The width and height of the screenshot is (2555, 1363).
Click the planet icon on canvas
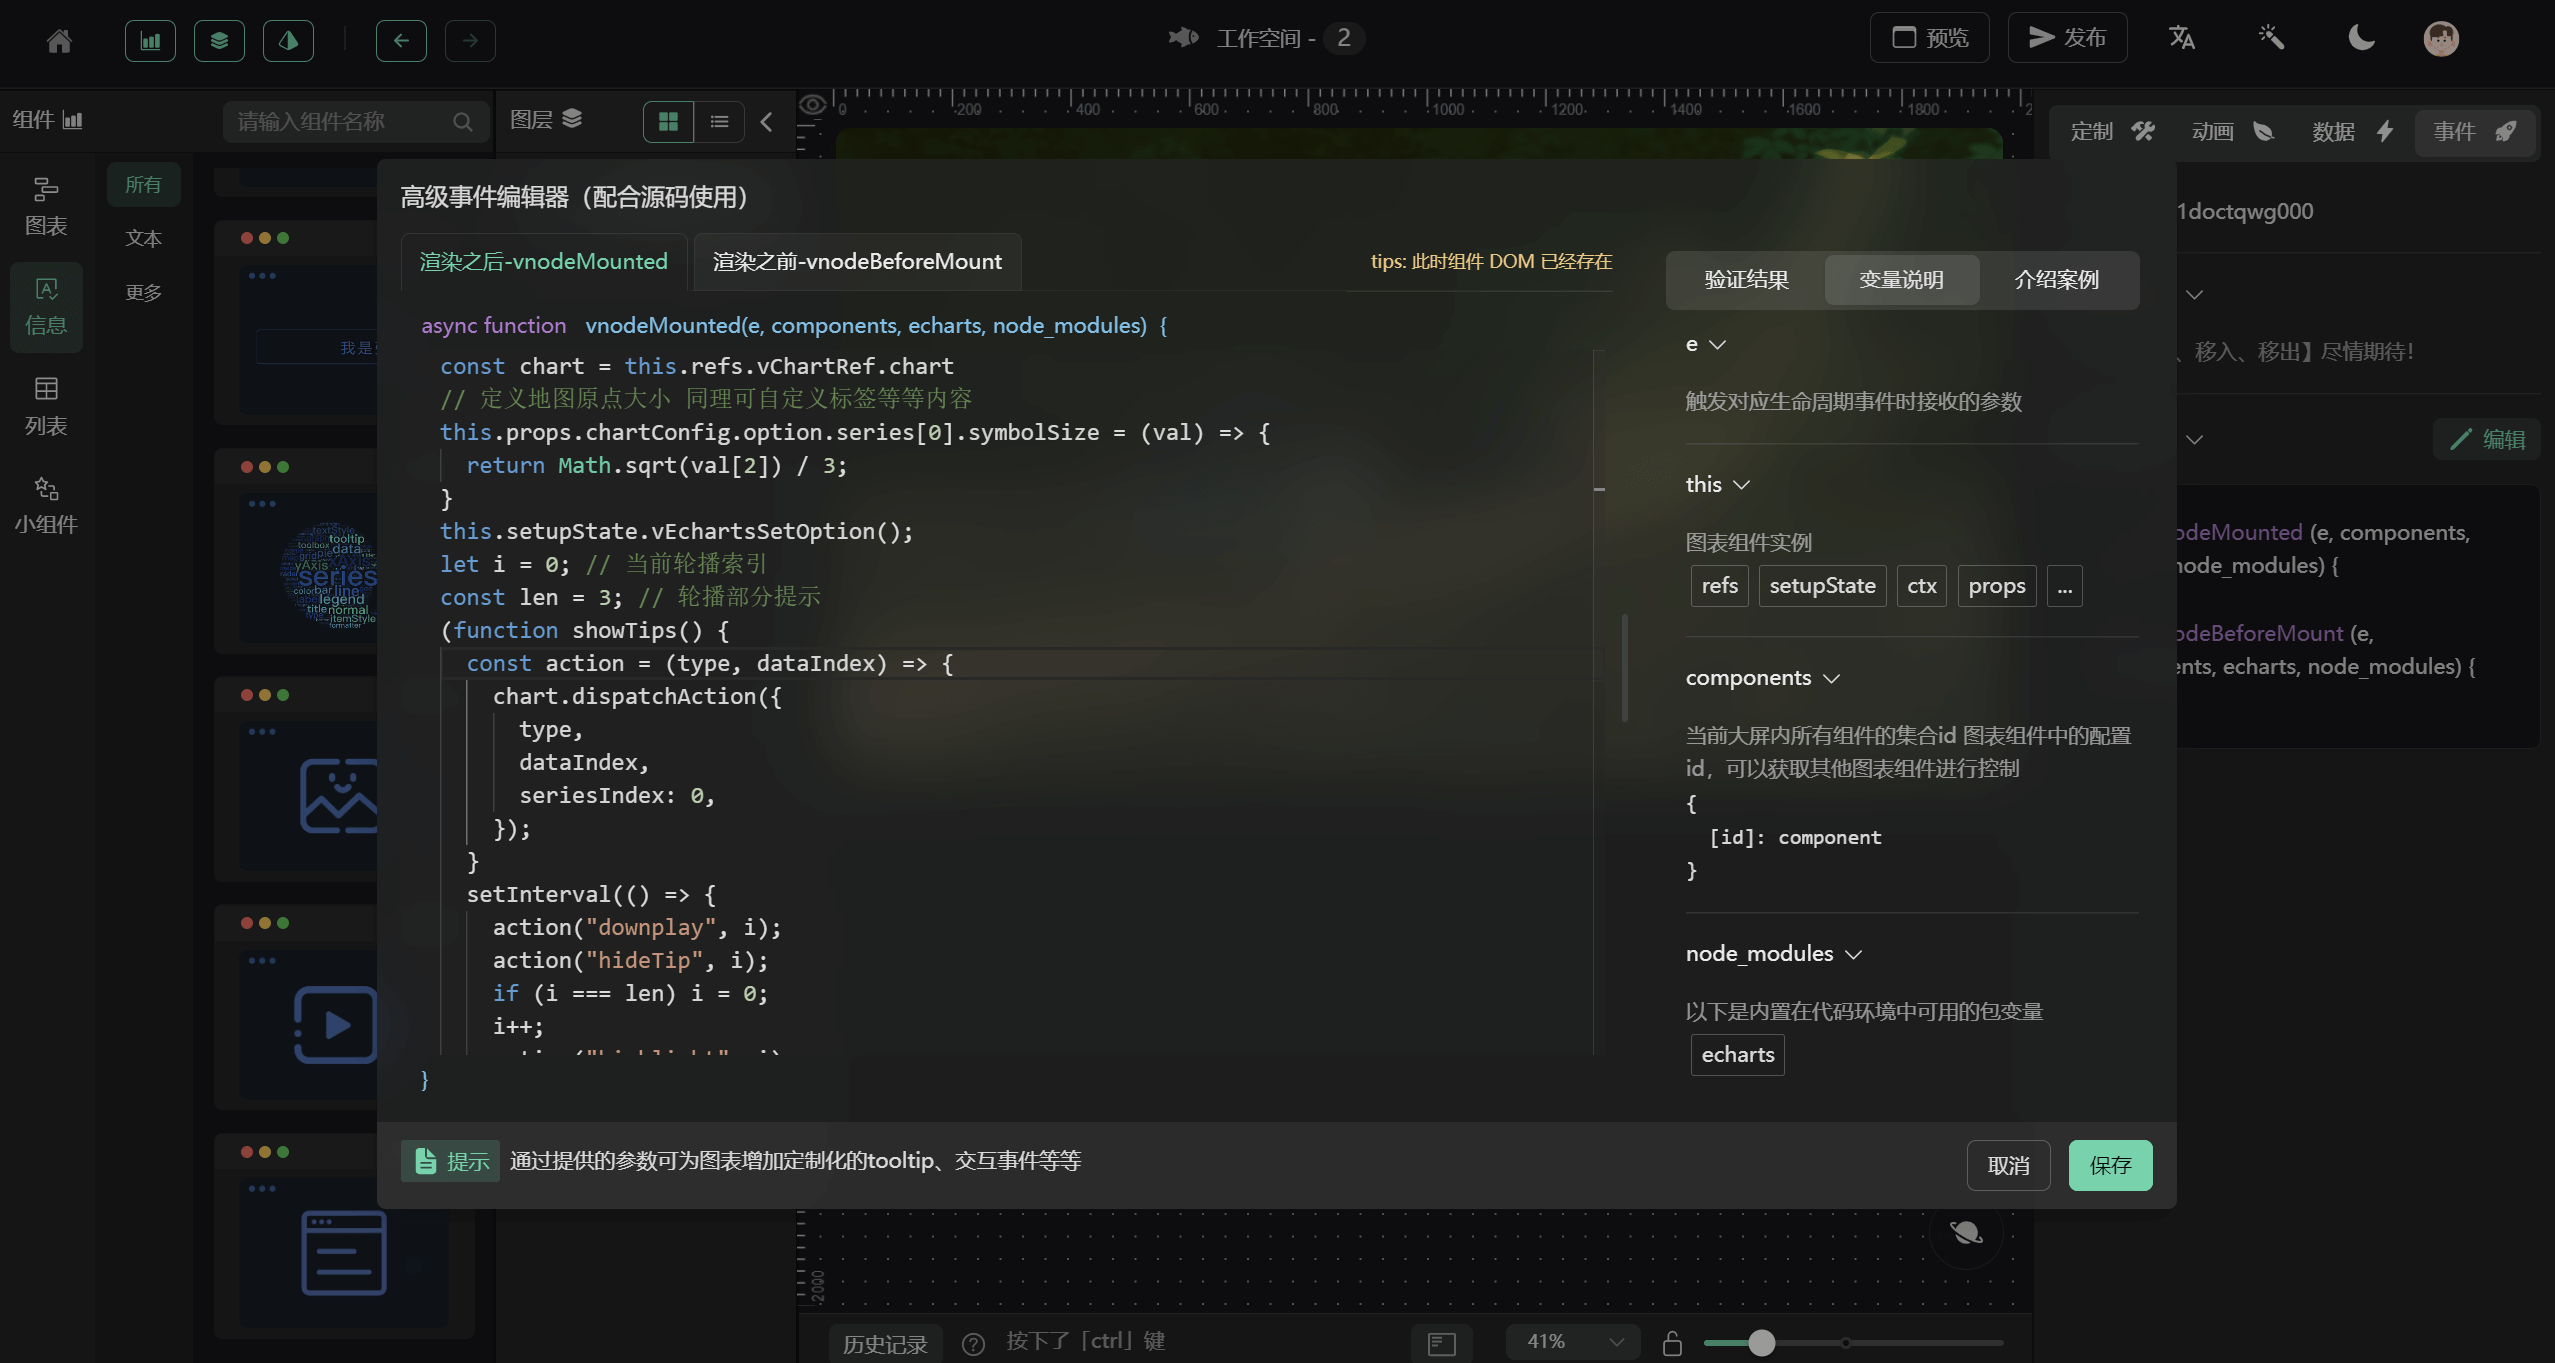[x=1965, y=1232]
